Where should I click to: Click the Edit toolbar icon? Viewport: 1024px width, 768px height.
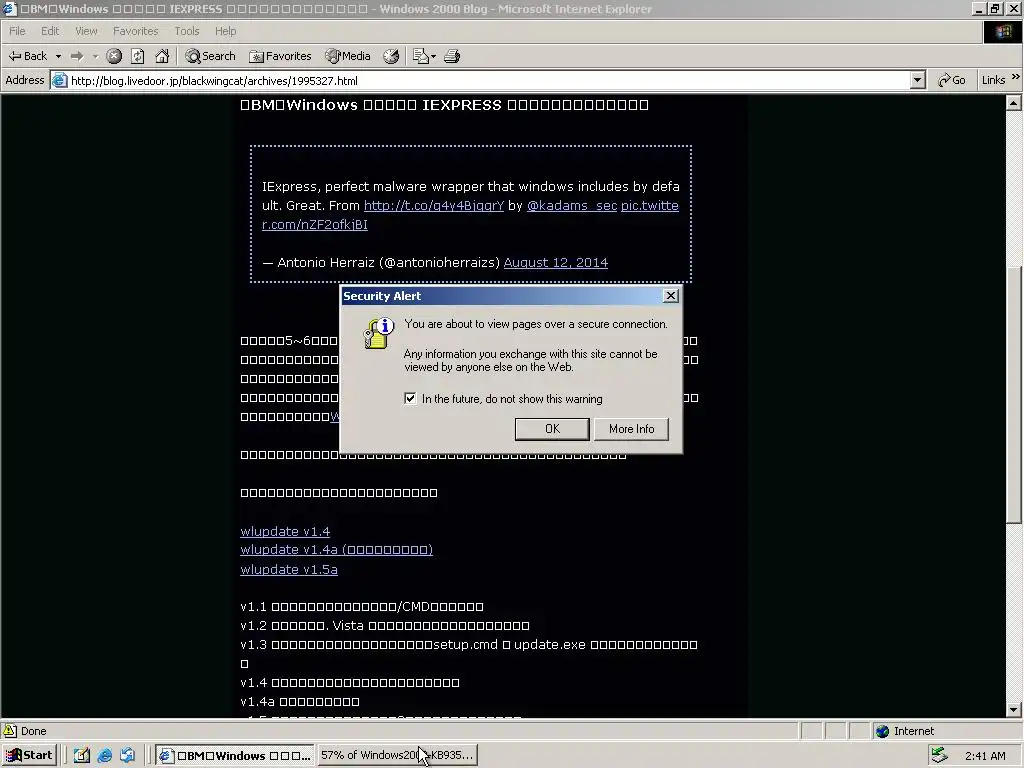coord(420,56)
